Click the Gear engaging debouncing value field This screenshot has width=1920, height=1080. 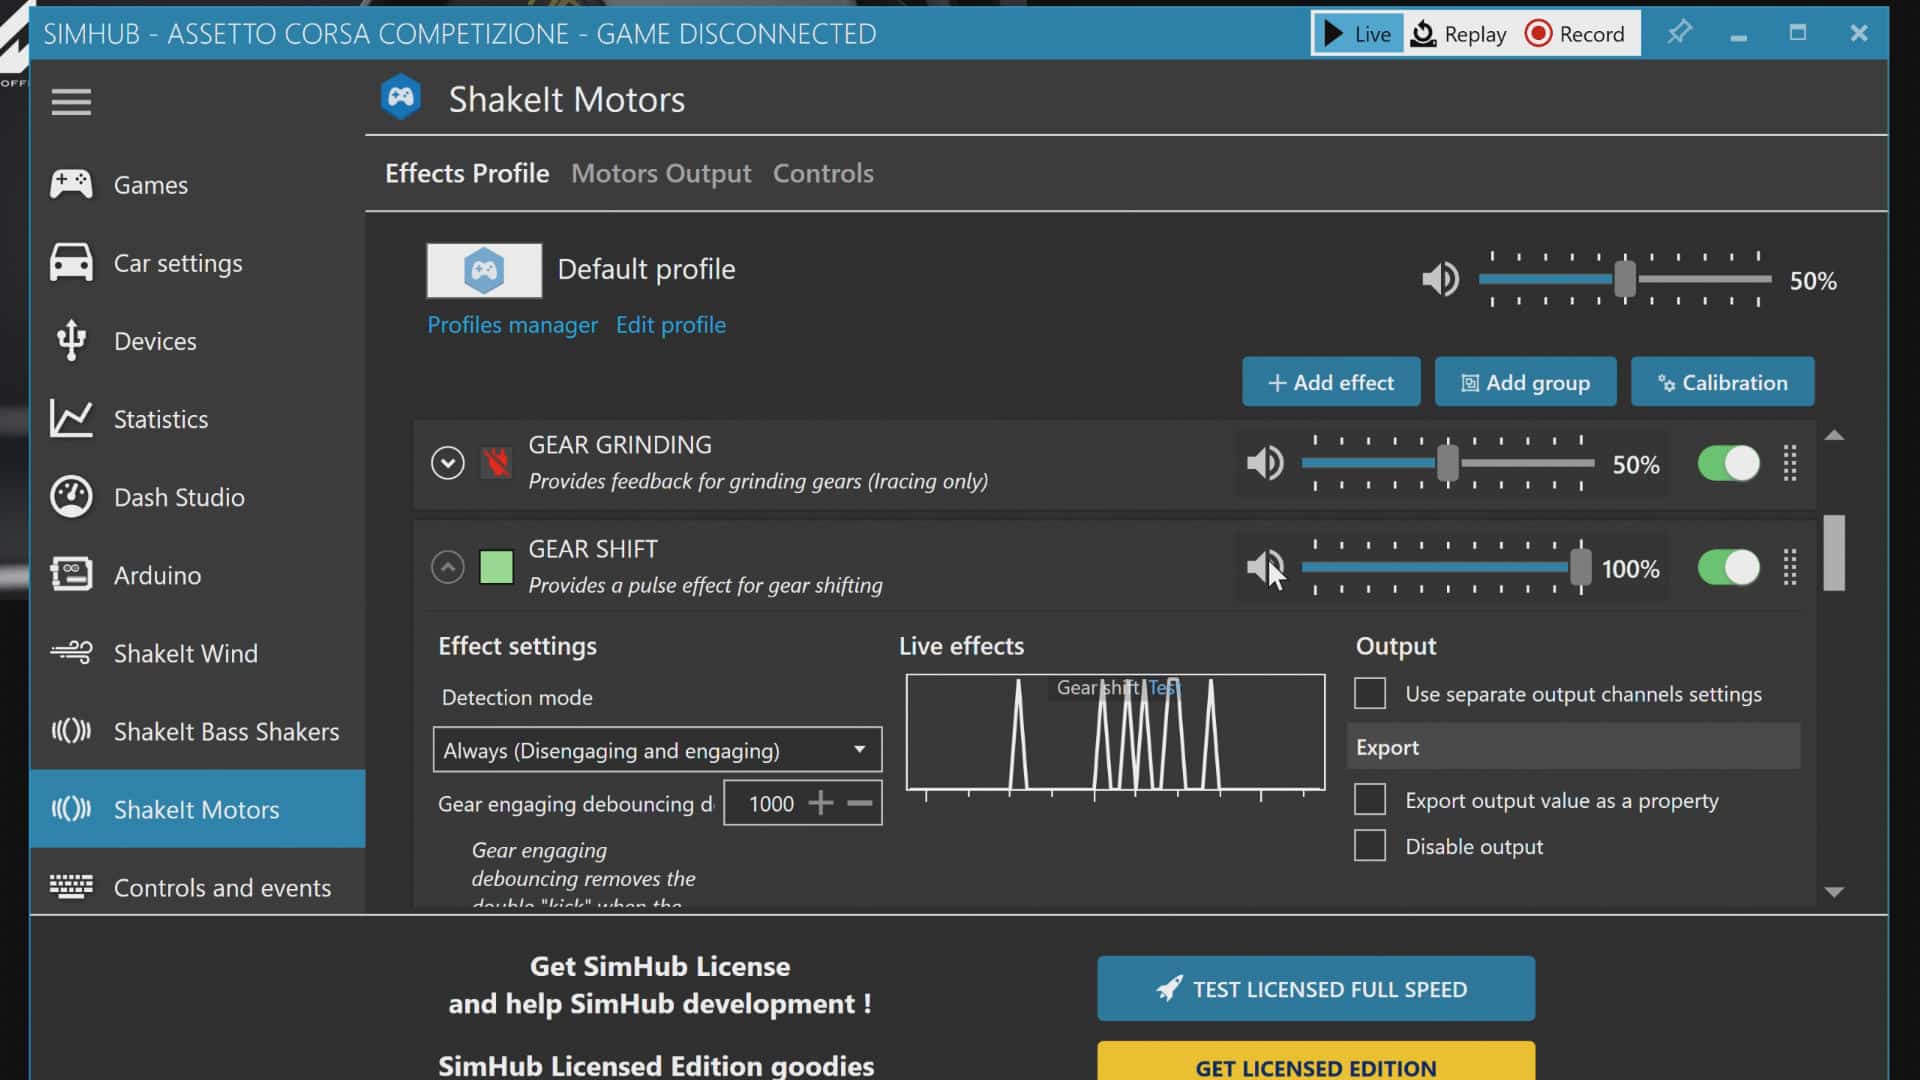pyautogui.click(x=770, y=804)
